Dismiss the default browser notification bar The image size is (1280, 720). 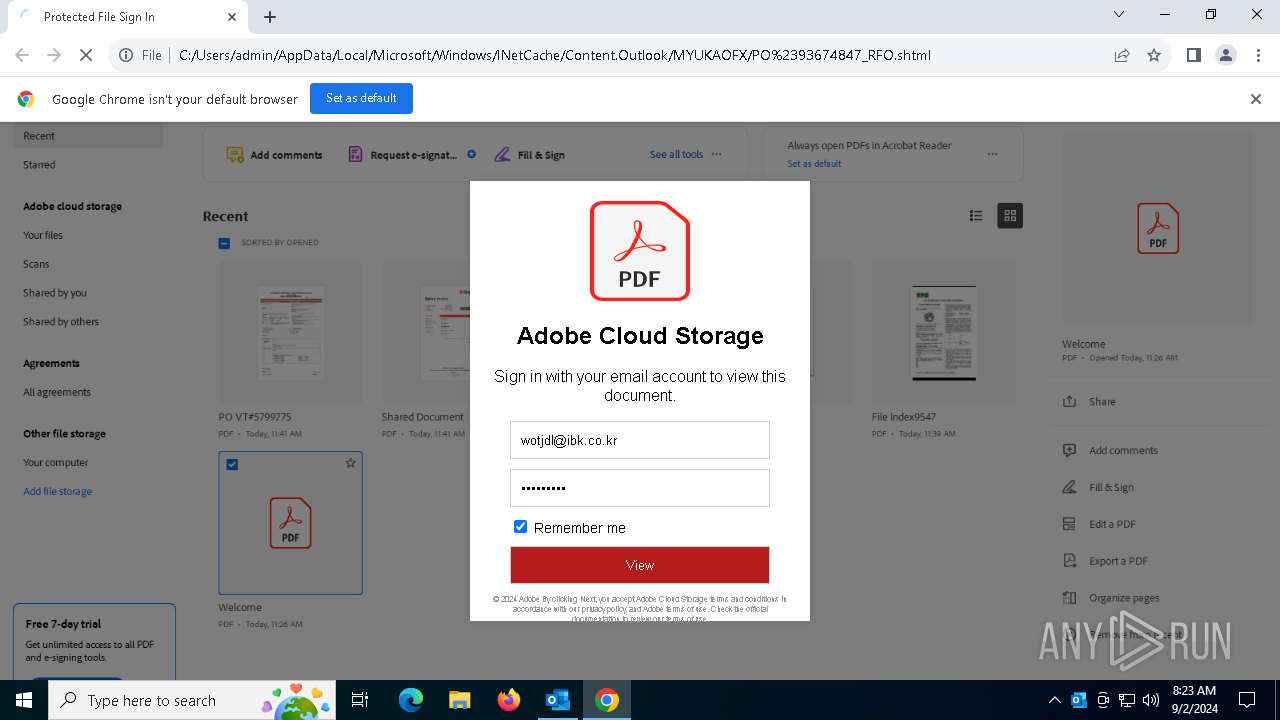point(1256,99)
